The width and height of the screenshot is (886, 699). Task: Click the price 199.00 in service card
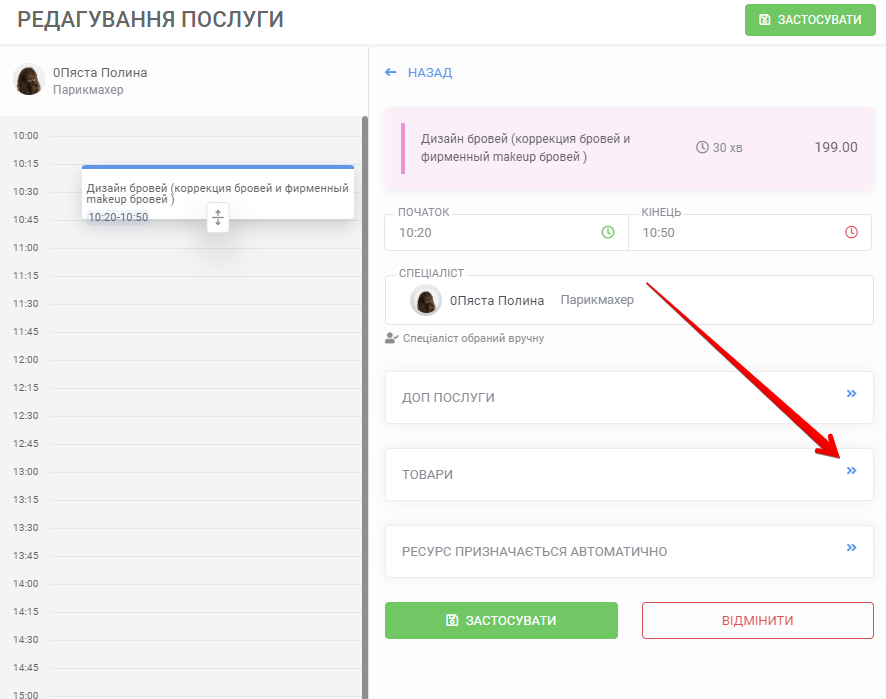pos(836,147)
